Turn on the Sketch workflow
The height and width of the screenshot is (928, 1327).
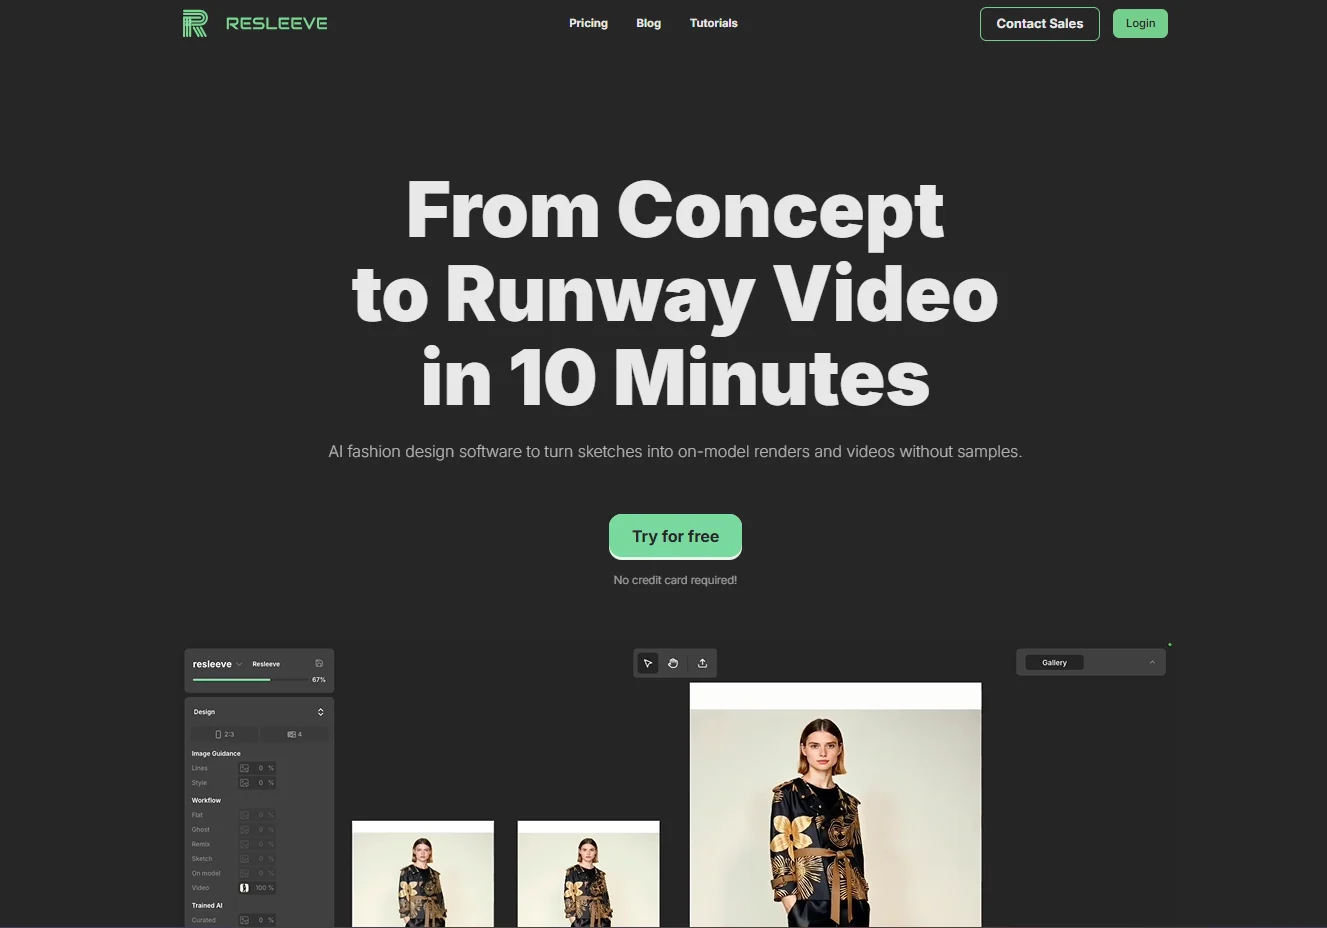(244, 858)
